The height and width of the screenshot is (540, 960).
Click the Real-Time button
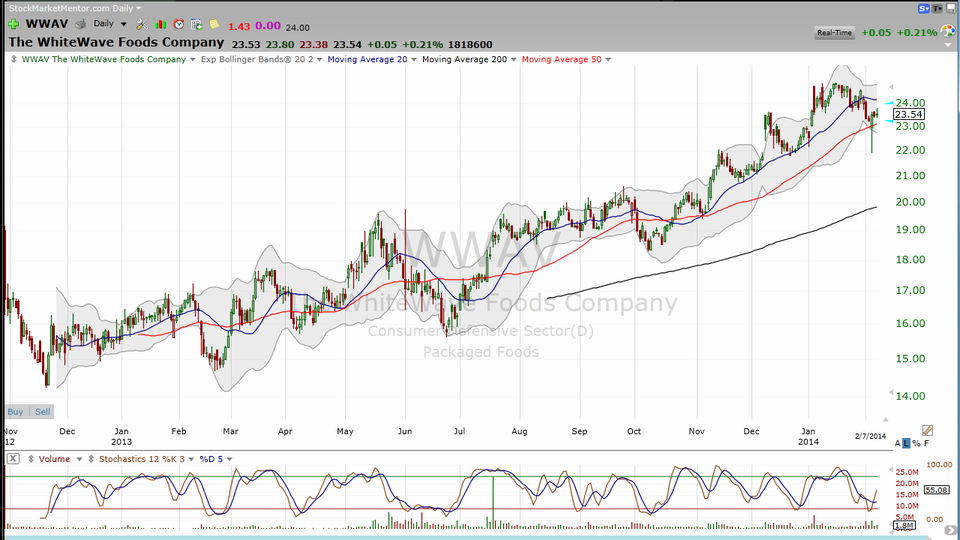click(x=834, y=32)
